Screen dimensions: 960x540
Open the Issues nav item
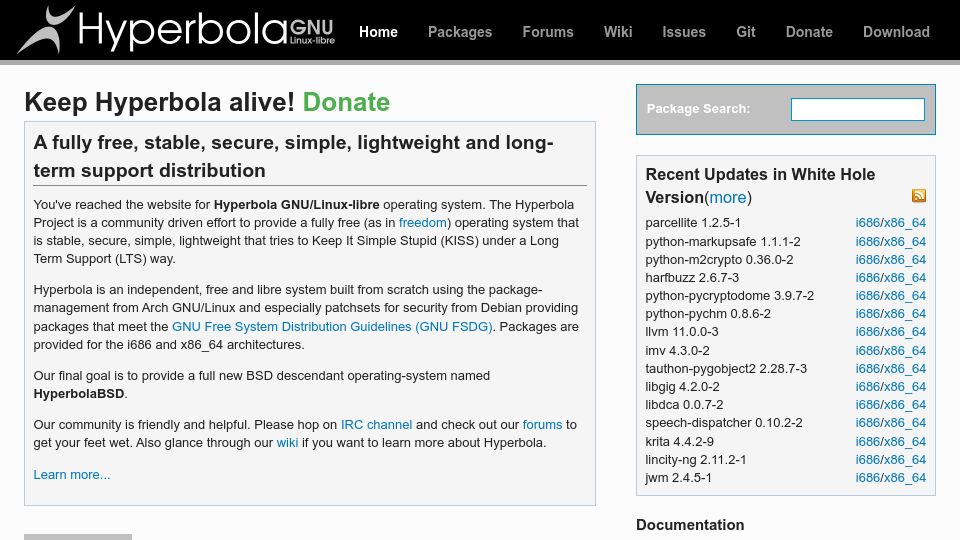coord(684,32)
